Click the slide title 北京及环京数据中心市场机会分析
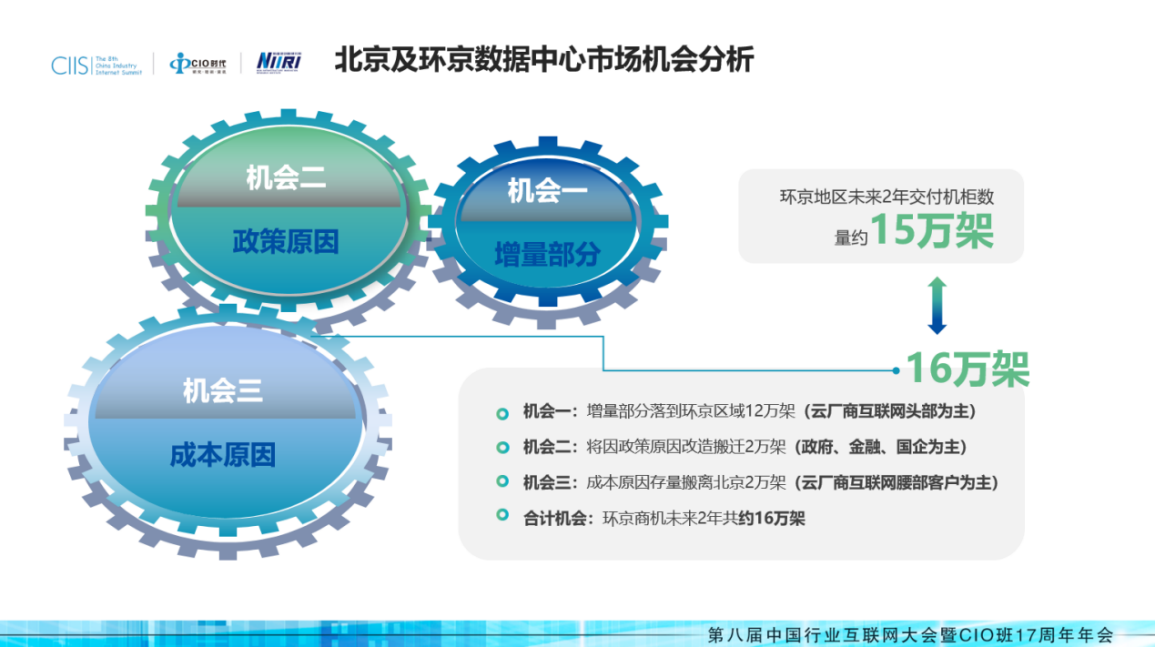 [x=543, y=60]
